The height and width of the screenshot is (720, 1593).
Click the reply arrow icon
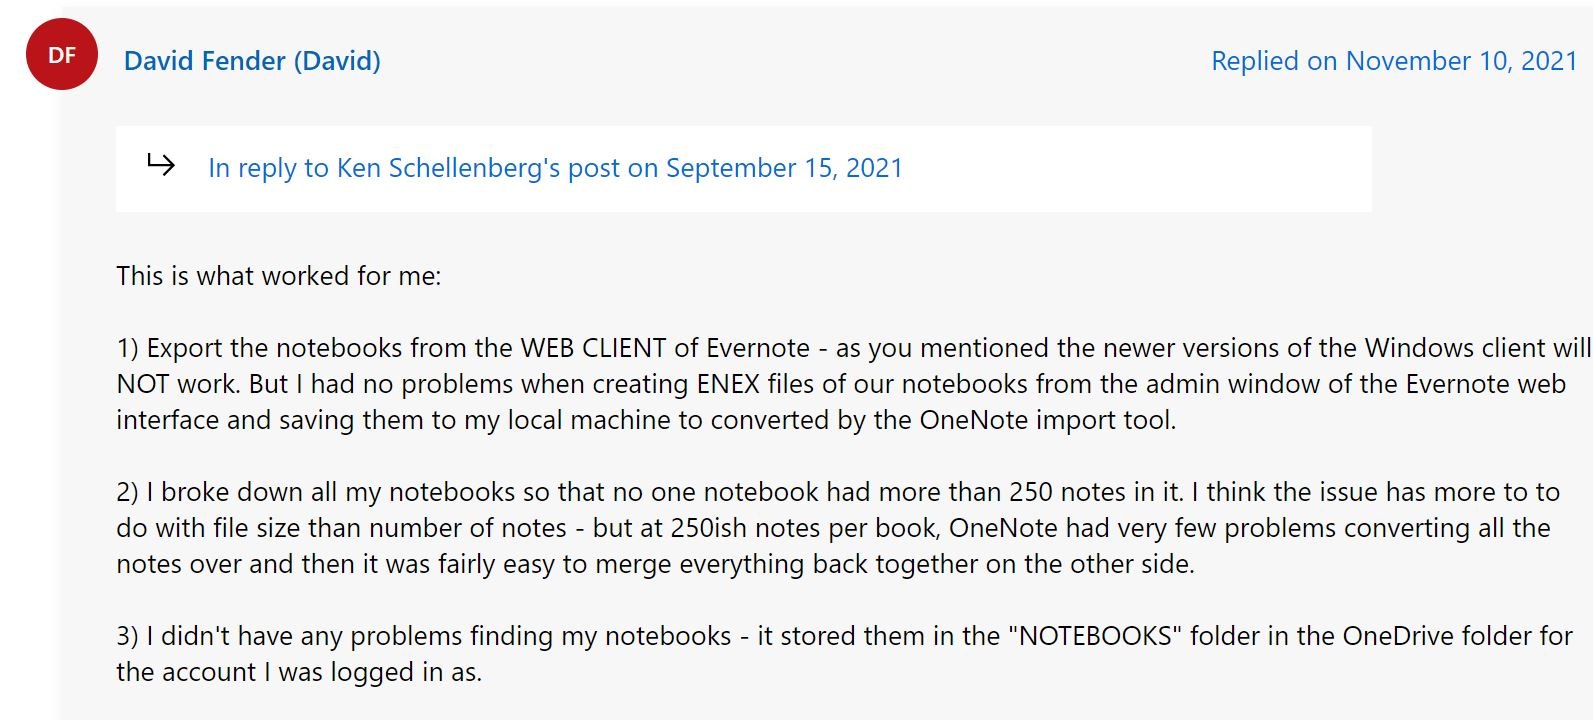(x=161, y=164)
